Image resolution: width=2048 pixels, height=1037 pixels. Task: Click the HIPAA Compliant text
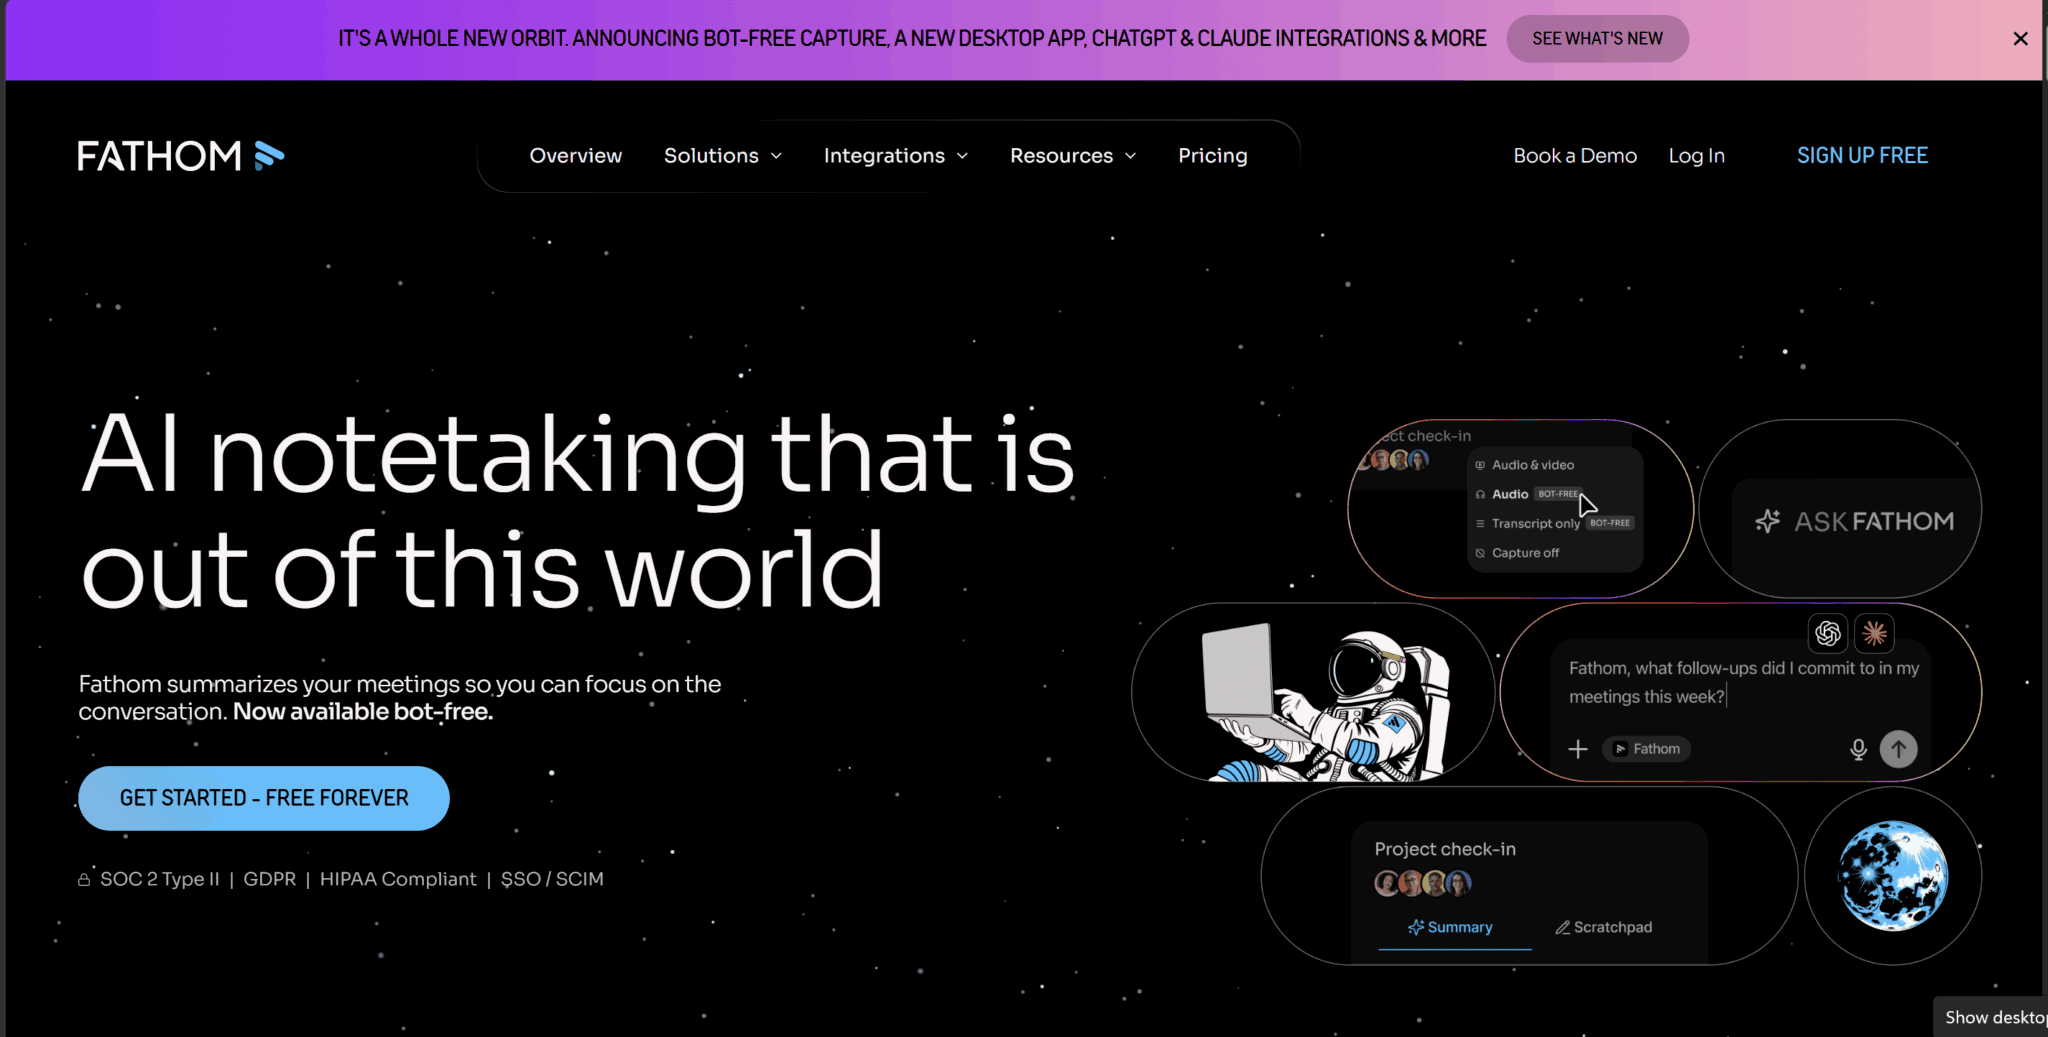[398, 879]
